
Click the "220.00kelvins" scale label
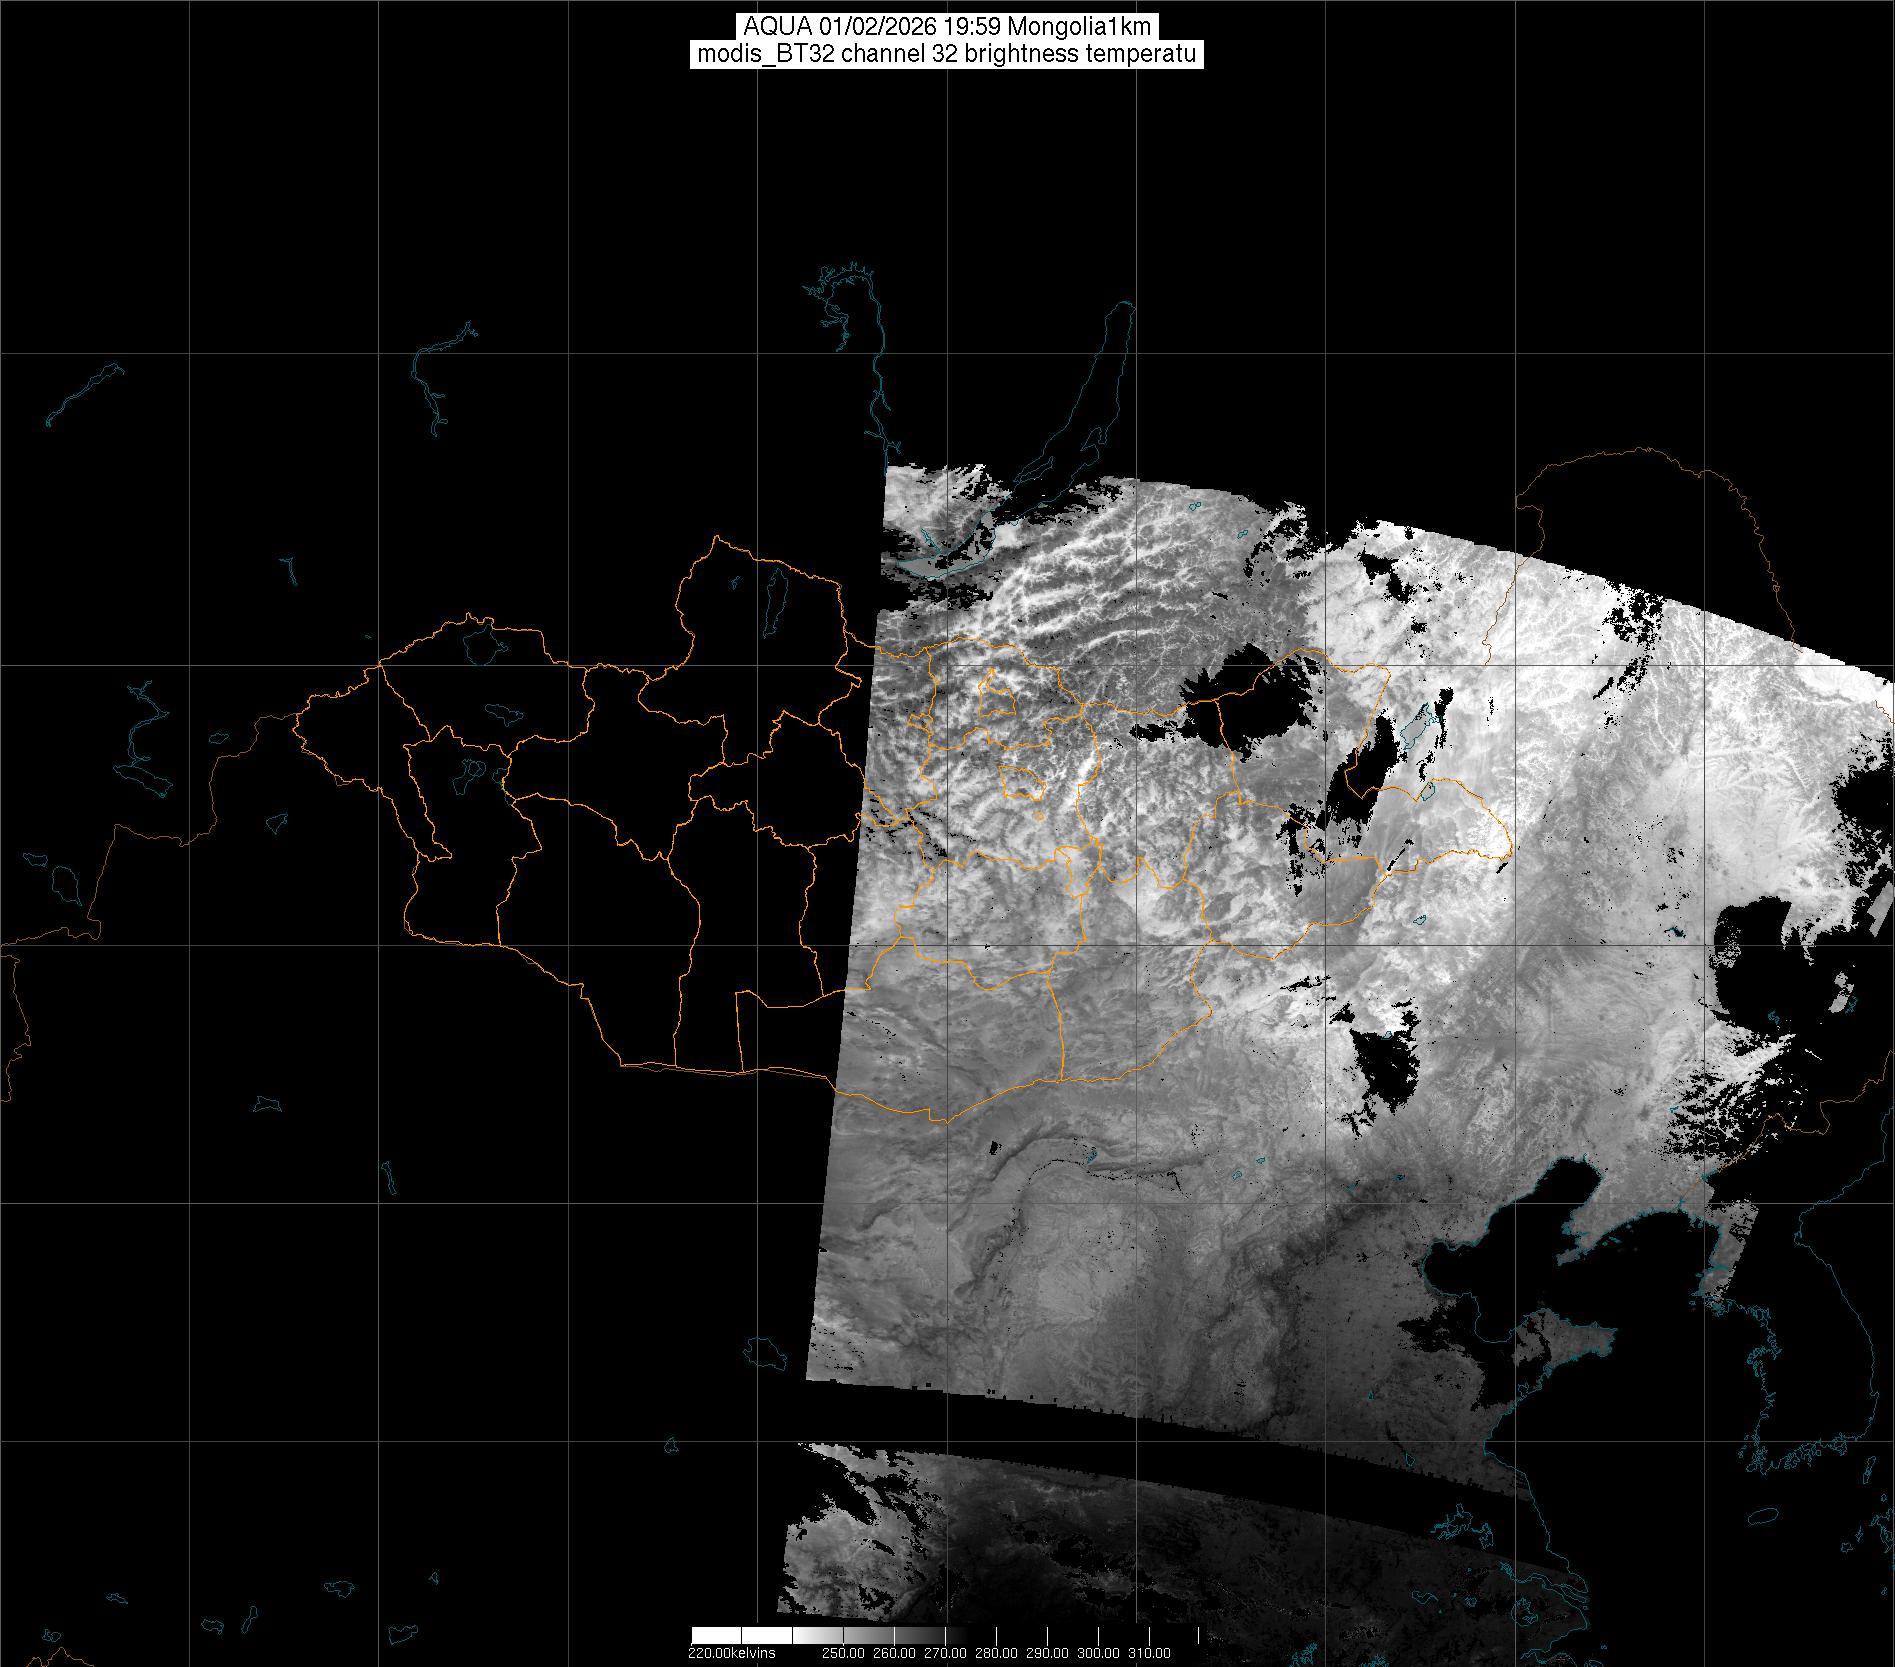731,1653
